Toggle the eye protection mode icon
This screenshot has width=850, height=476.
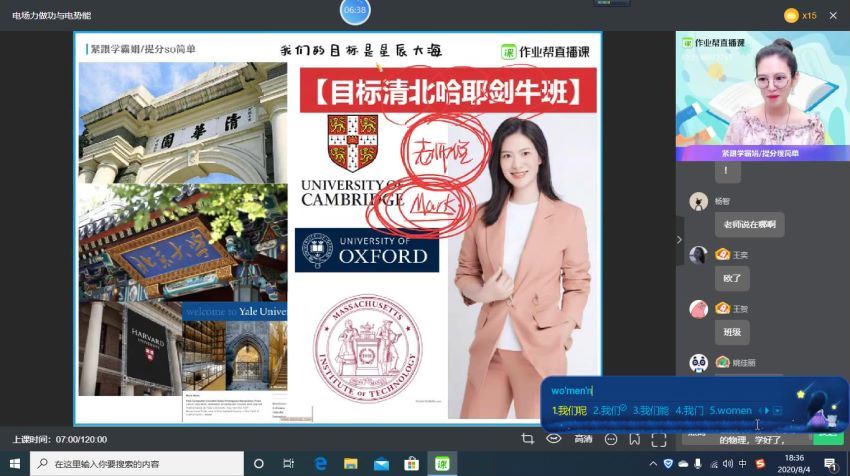553,439
